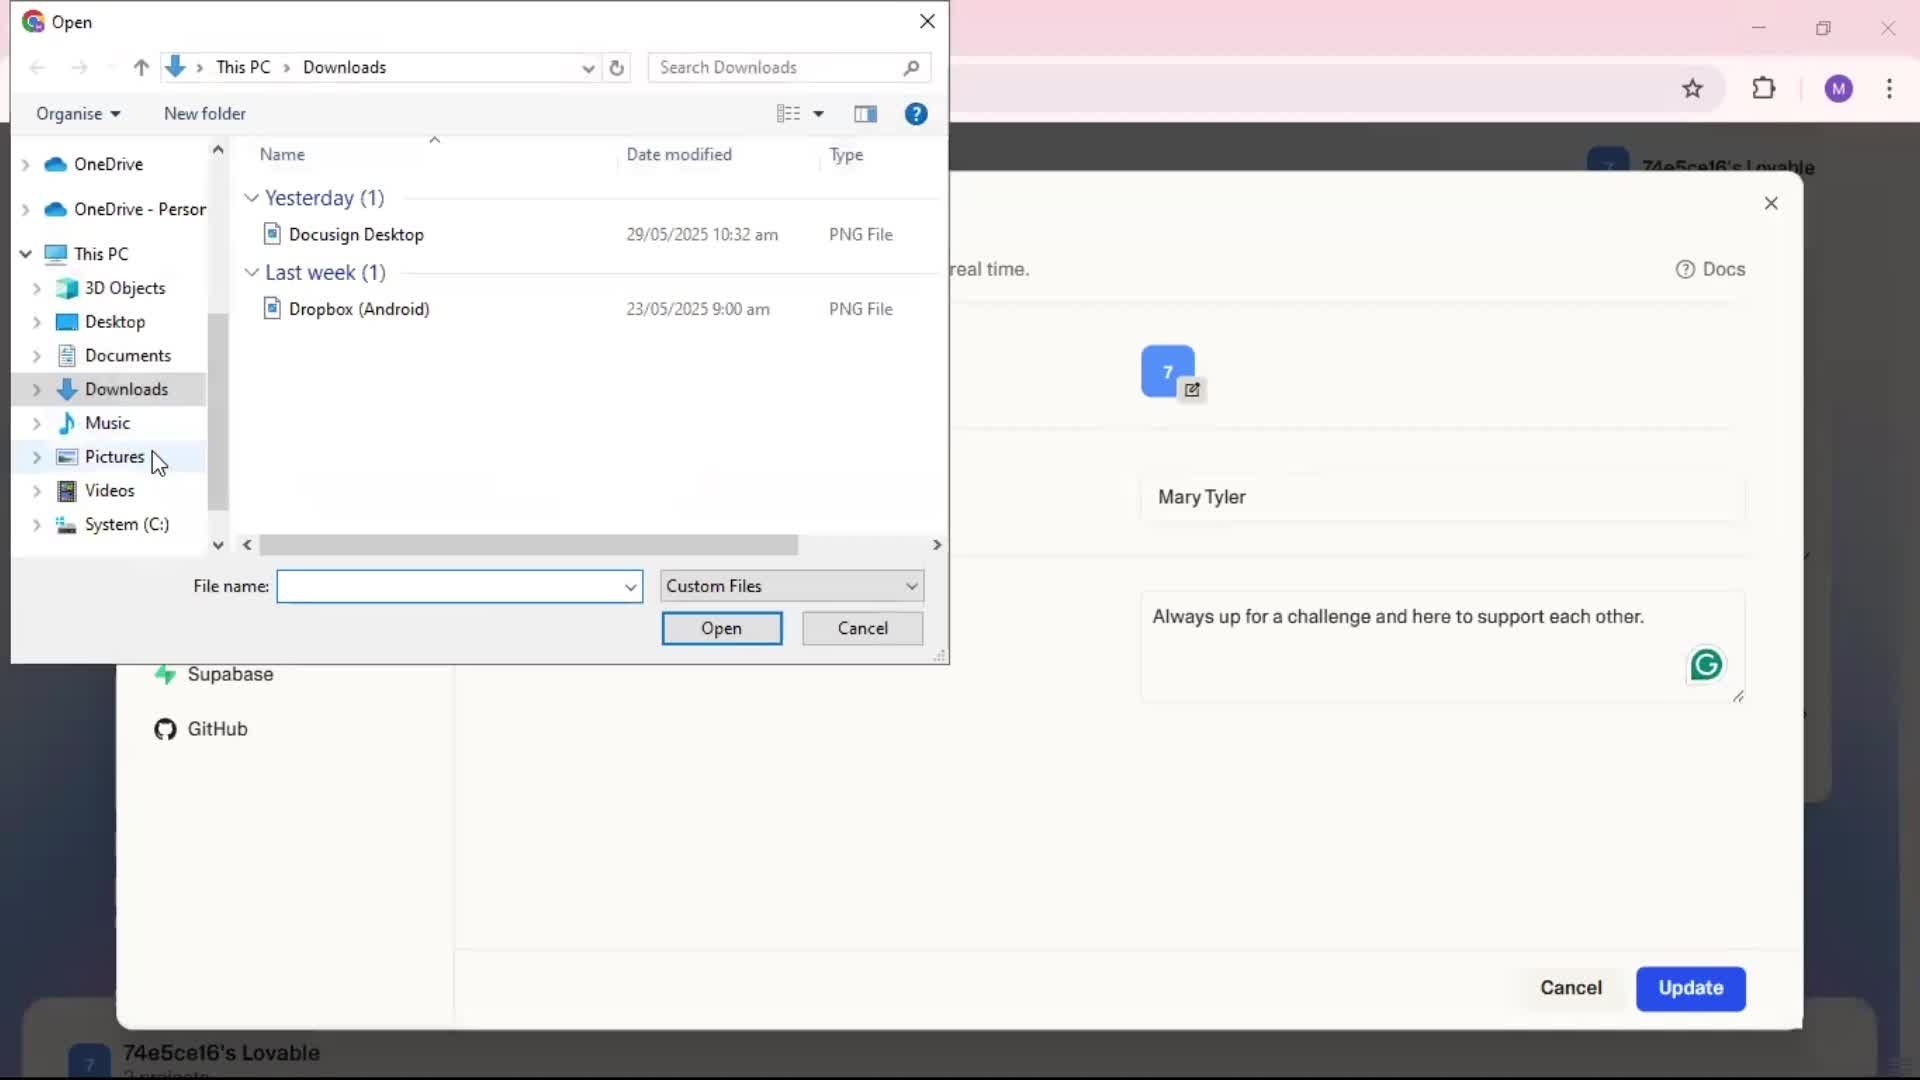The image size is (1920, 1080).
Task: Open the Docs link in the modal
Action: pos(1710,269)
